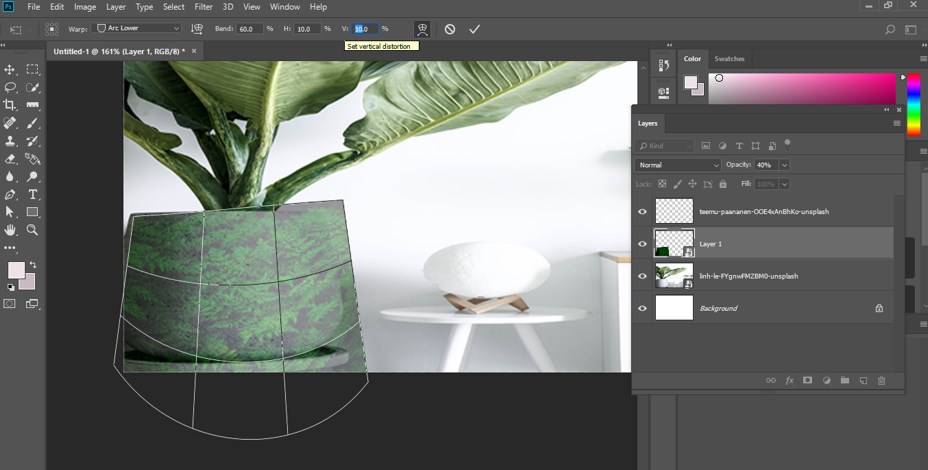Select the Horizontal Type tool
The image size is (928, 470).
click(x=33, y=194)
